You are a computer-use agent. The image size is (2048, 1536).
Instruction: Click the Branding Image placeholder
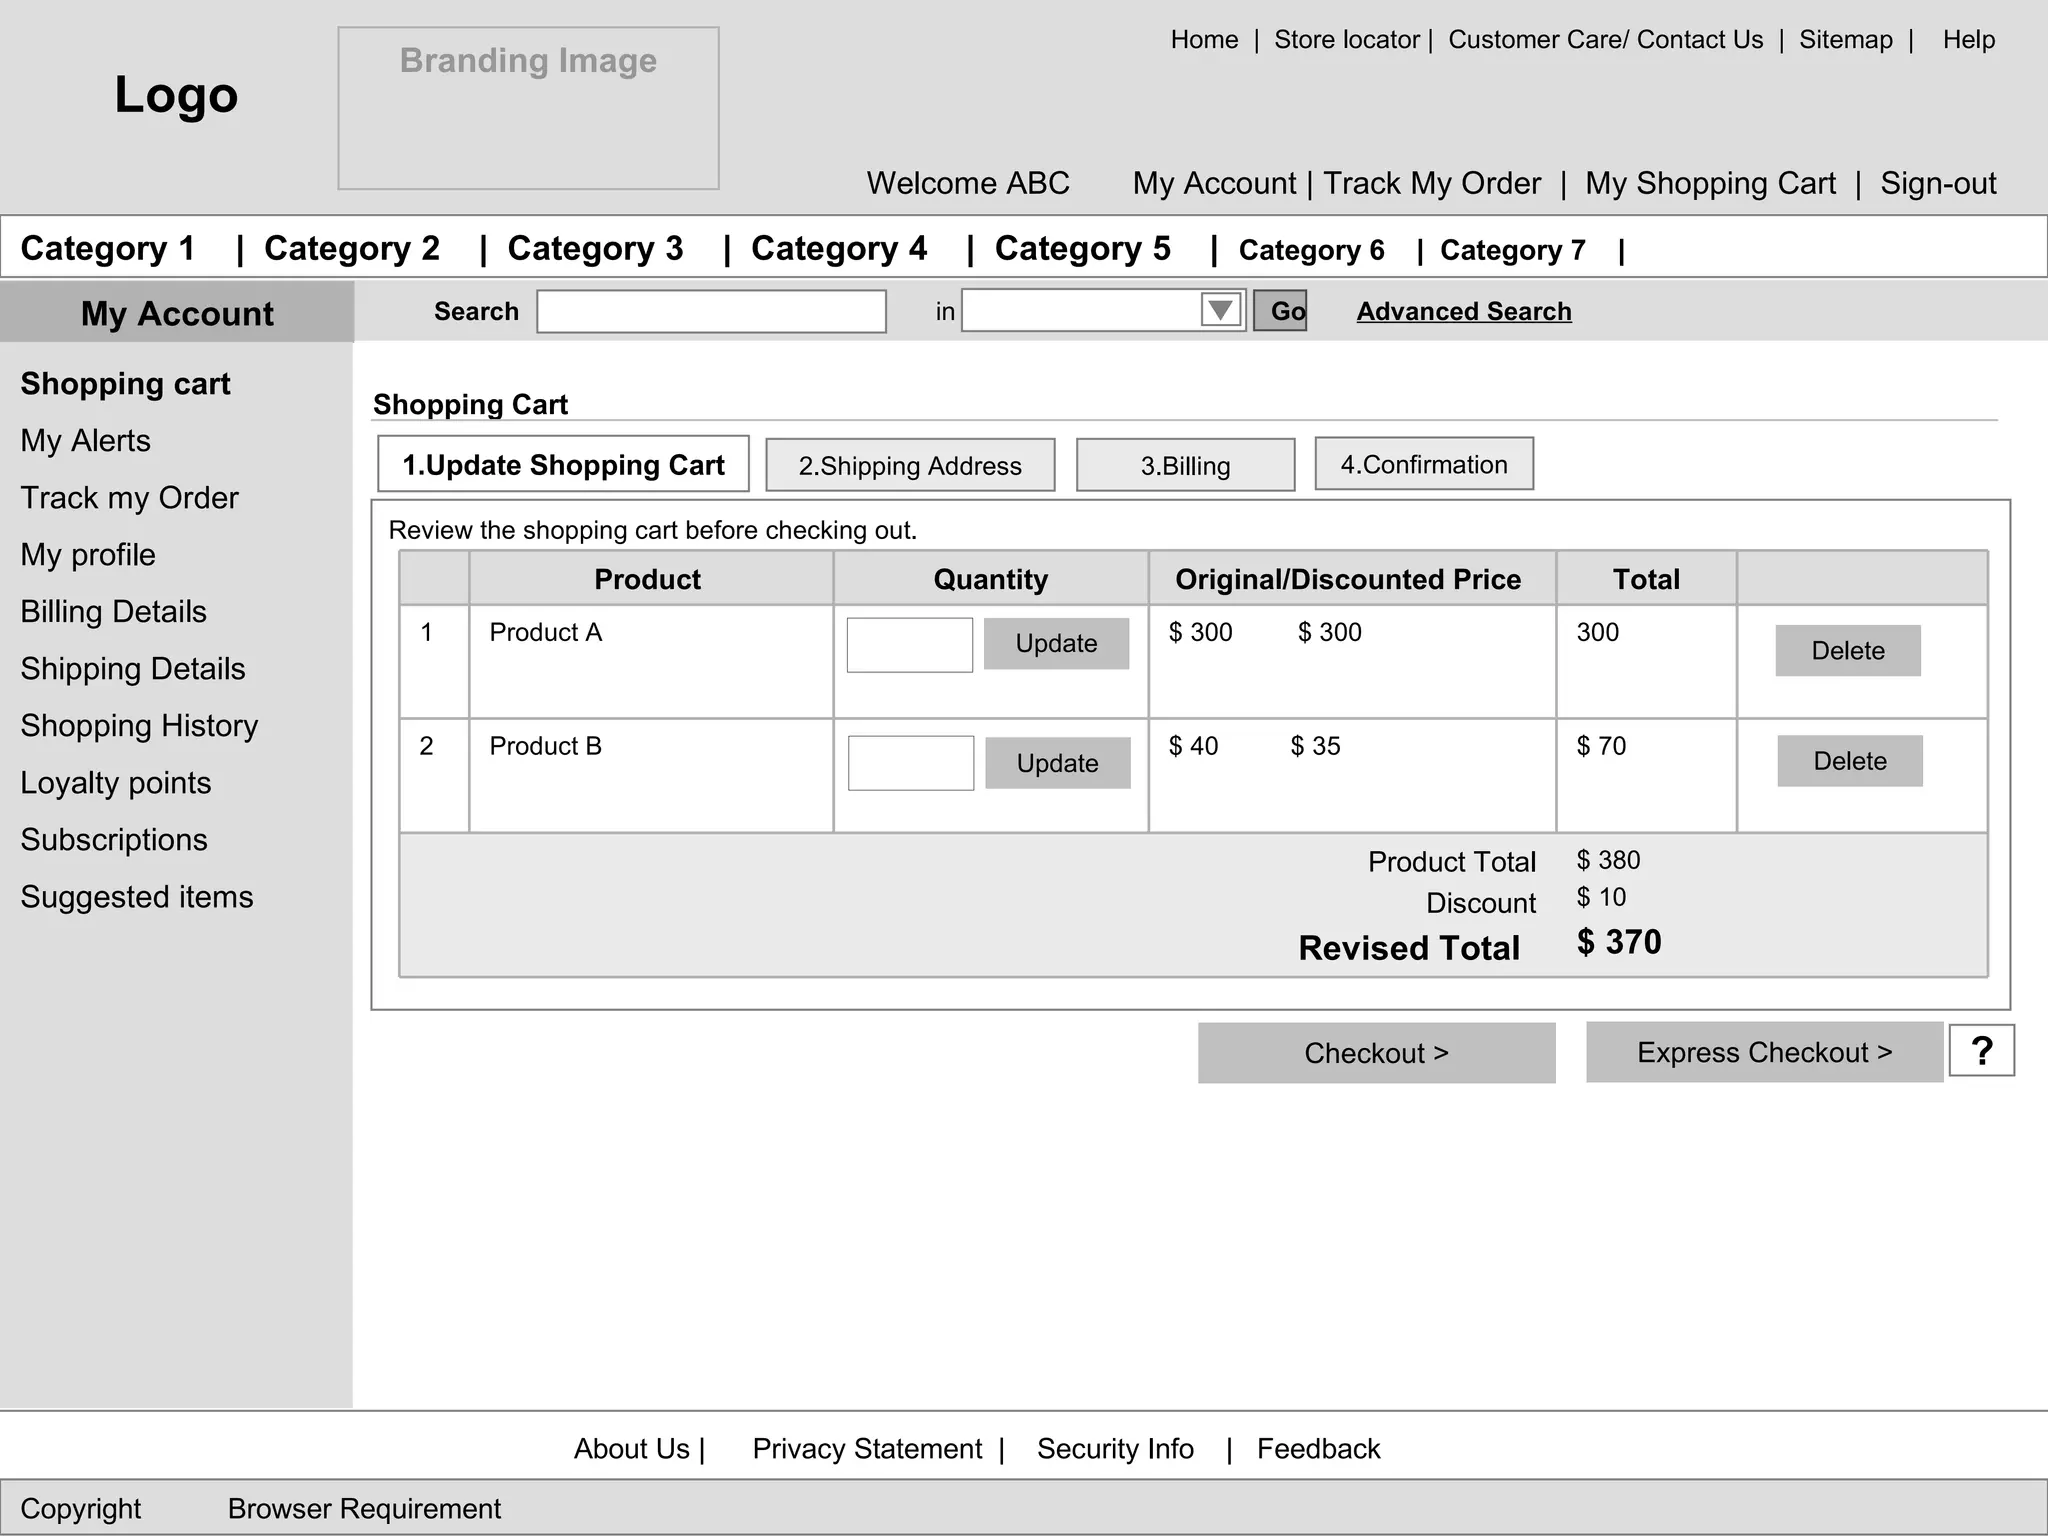528,108
